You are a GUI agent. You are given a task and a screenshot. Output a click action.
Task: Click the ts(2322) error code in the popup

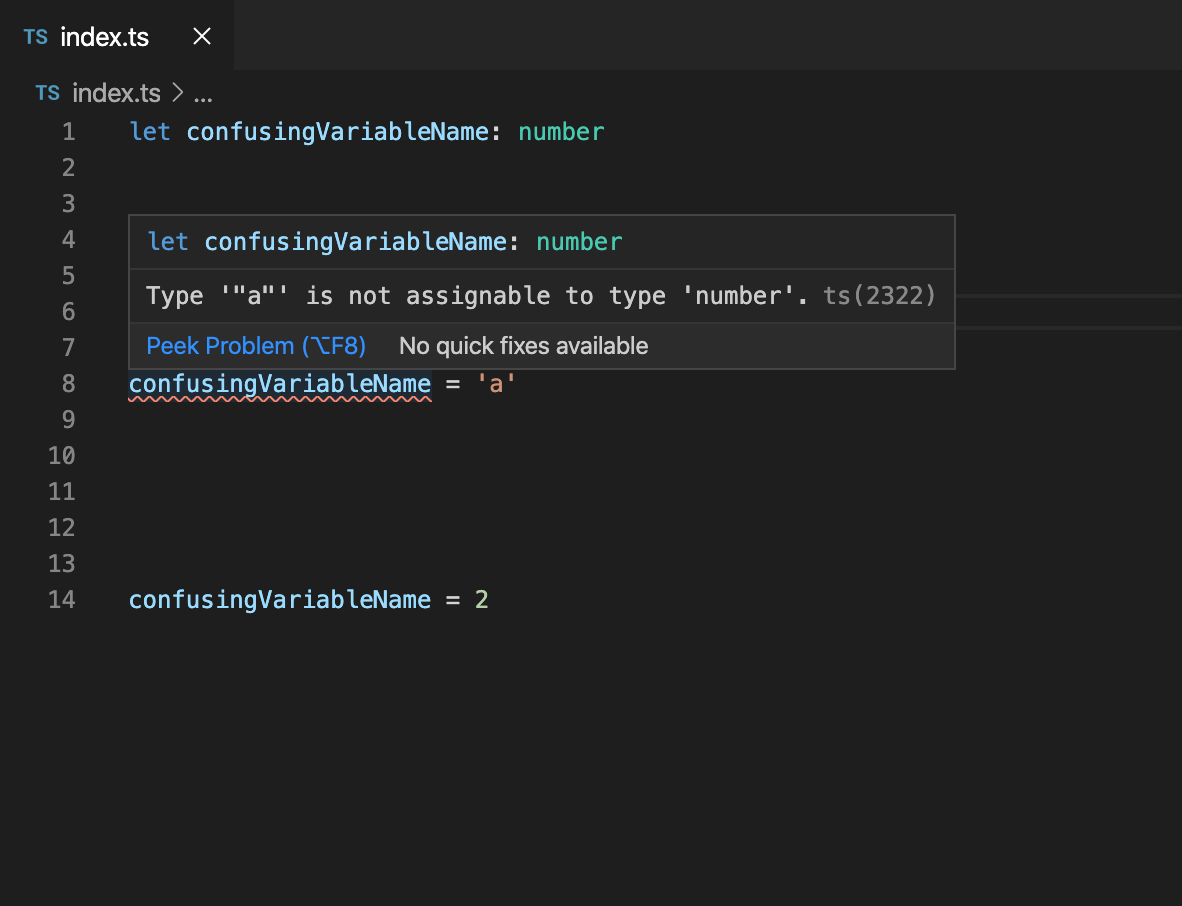pyautogui.click(x=879, y=295)
